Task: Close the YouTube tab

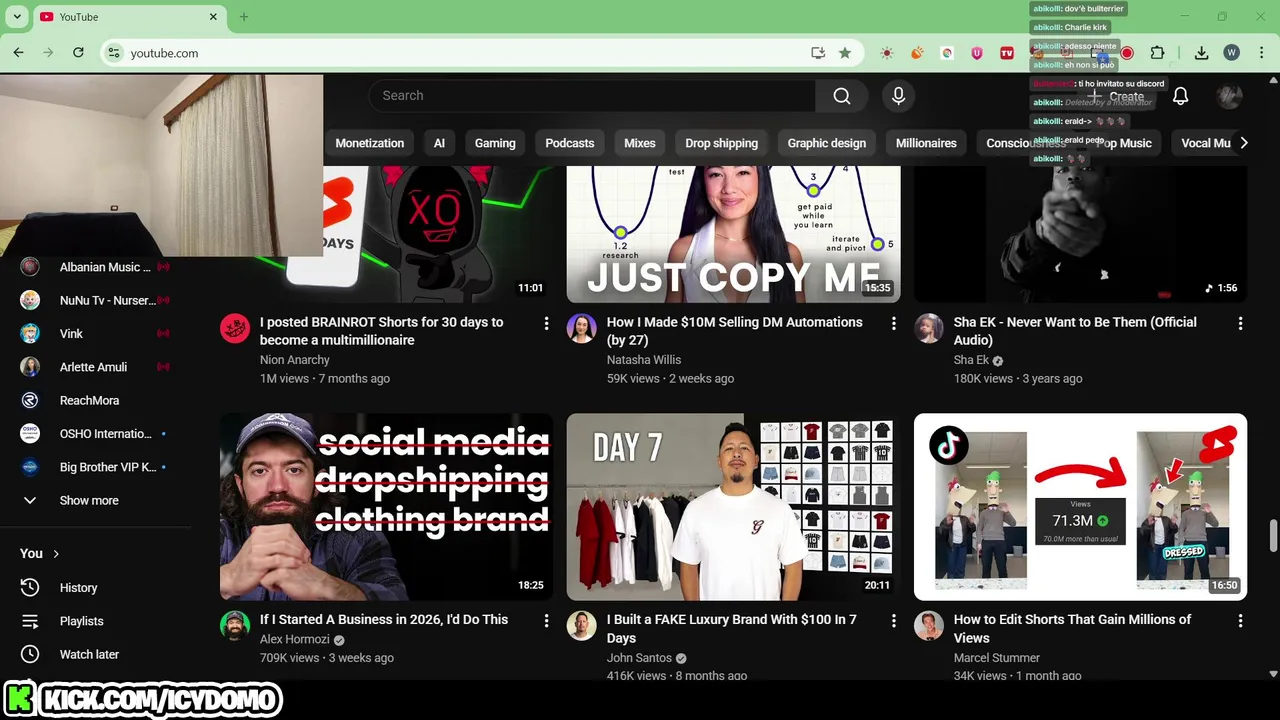Action: click(213, 17)
